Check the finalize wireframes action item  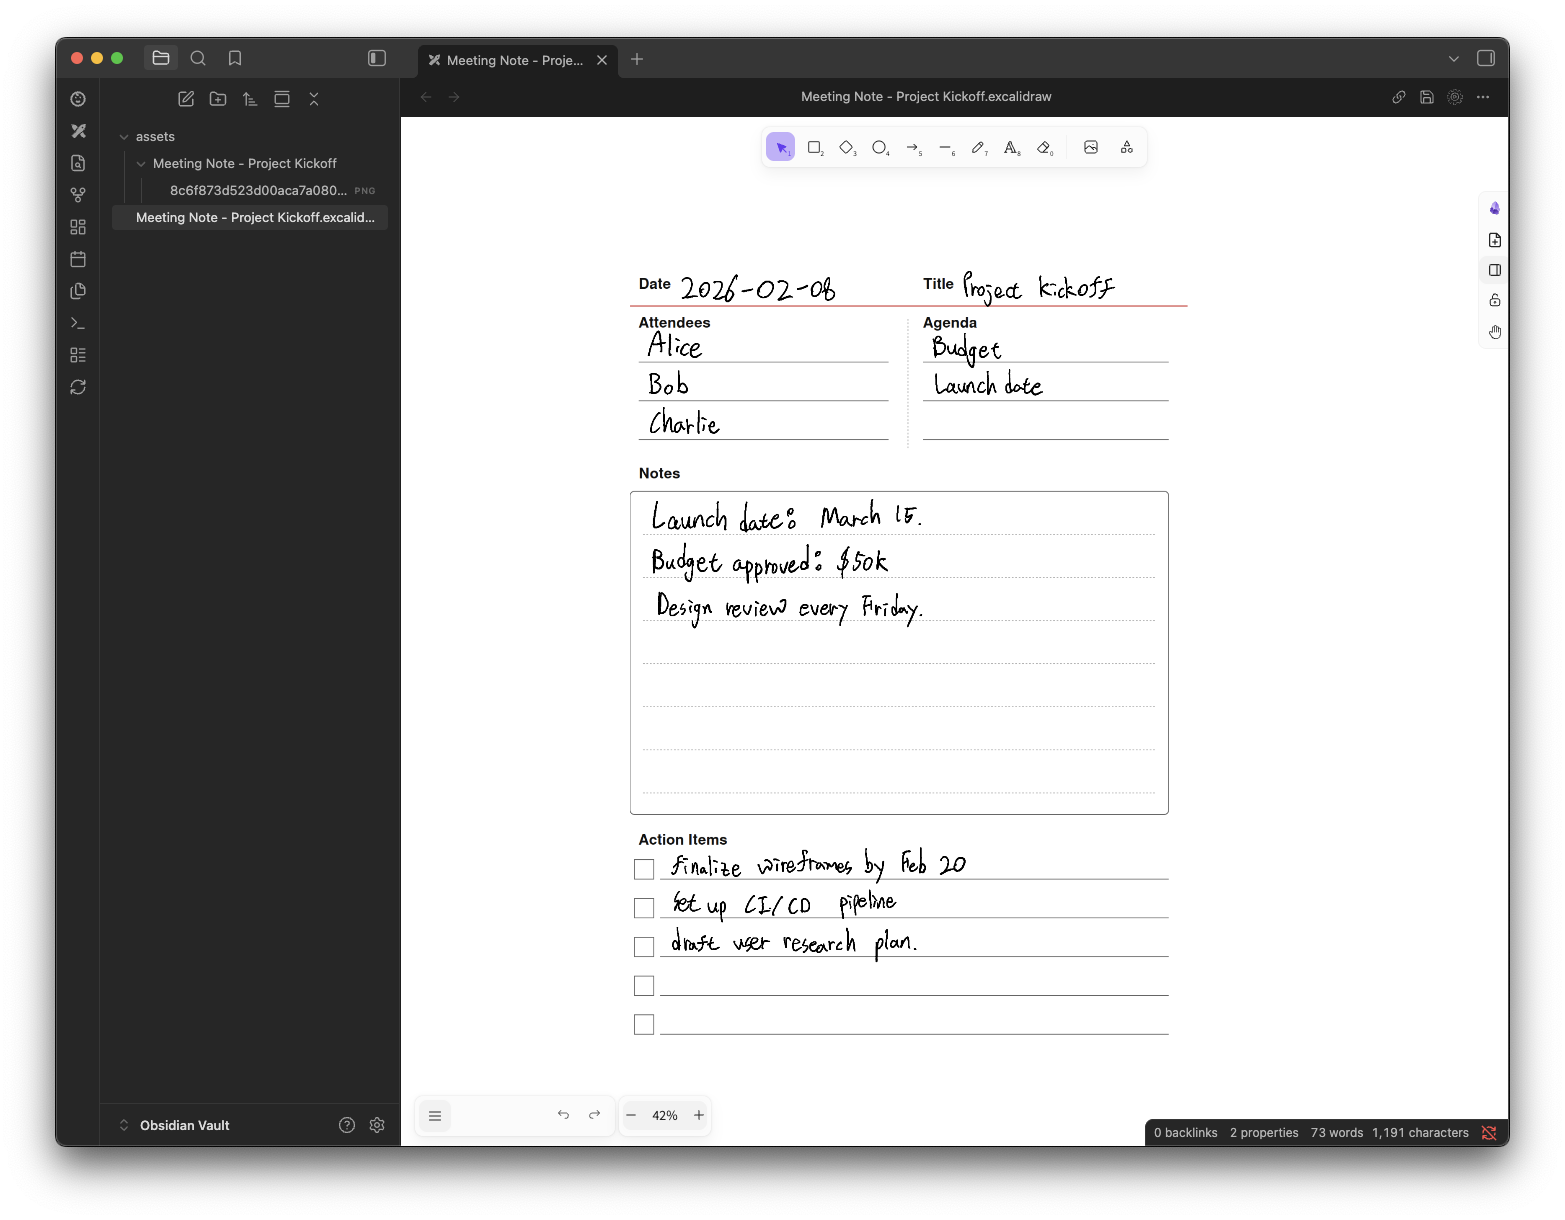point(643,869)
